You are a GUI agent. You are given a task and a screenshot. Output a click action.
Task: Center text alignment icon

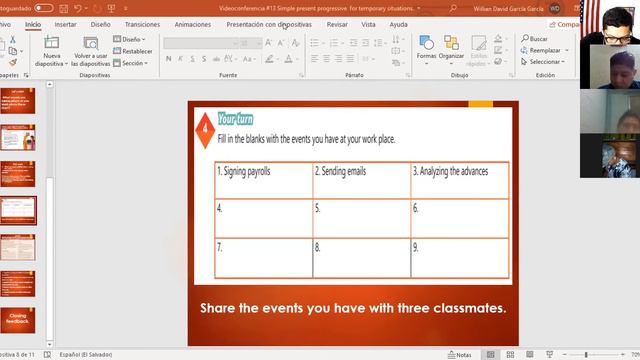coord(327,59)
